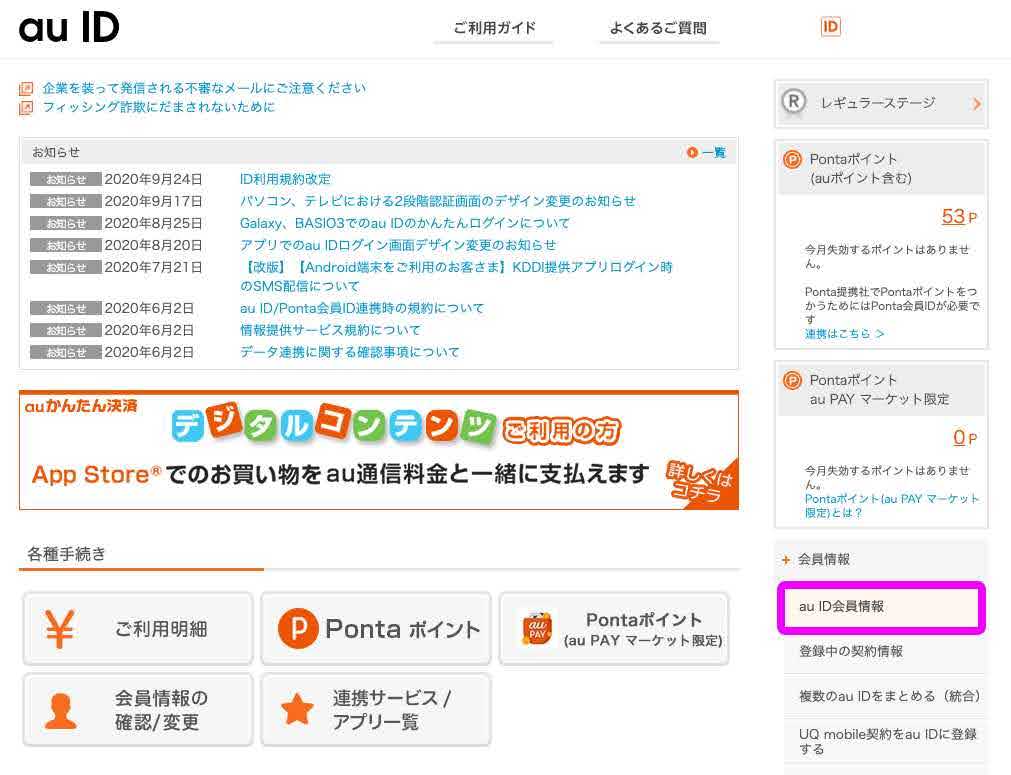The width and height of the screenshot is (1011, 775).
Task: Open the Ponta ポイント button
Action: coord(376,629)
